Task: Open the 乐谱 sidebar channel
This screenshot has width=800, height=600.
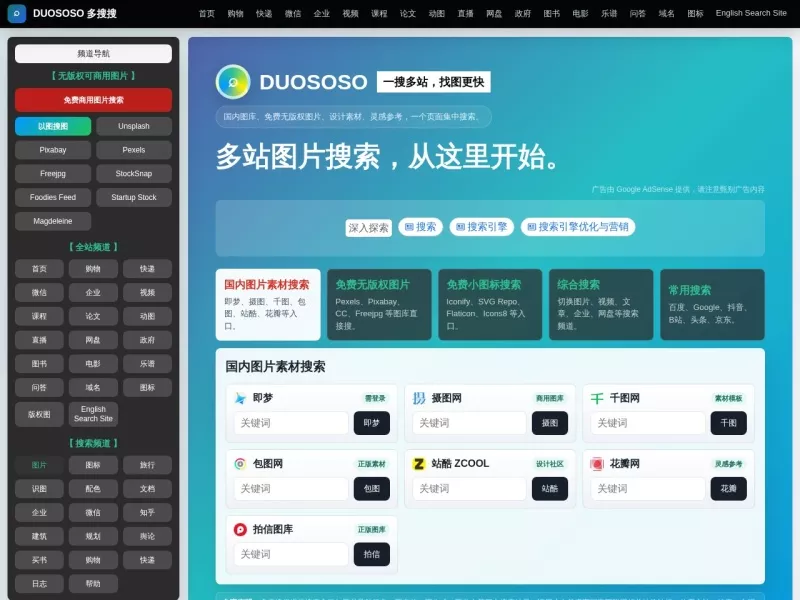Action: click(147, 364)
